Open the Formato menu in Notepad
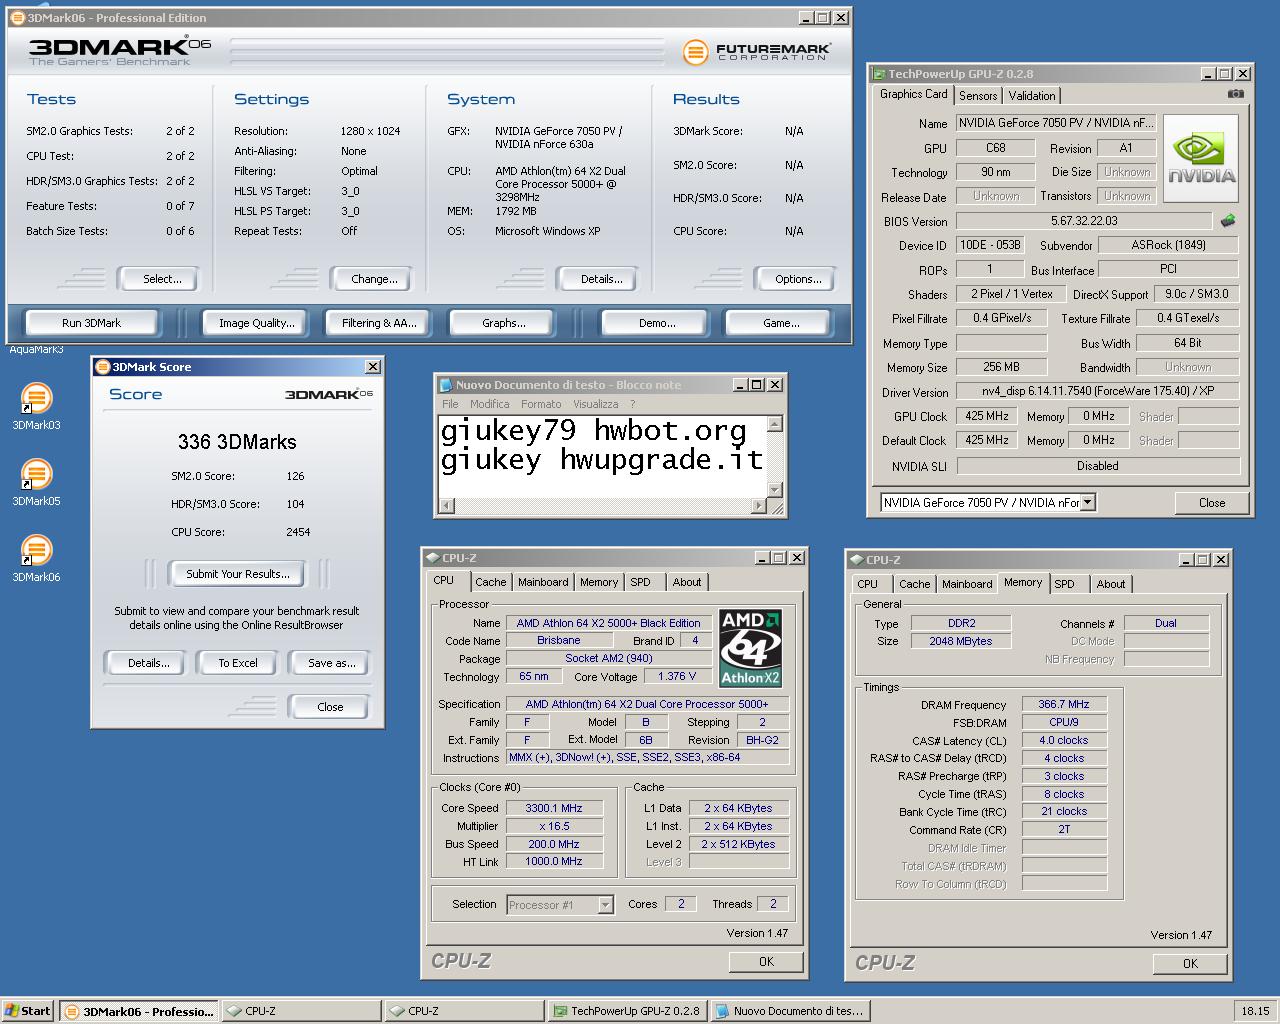Image resolution: width=1280 pixels, height=1024 pixels. point(541,404)
